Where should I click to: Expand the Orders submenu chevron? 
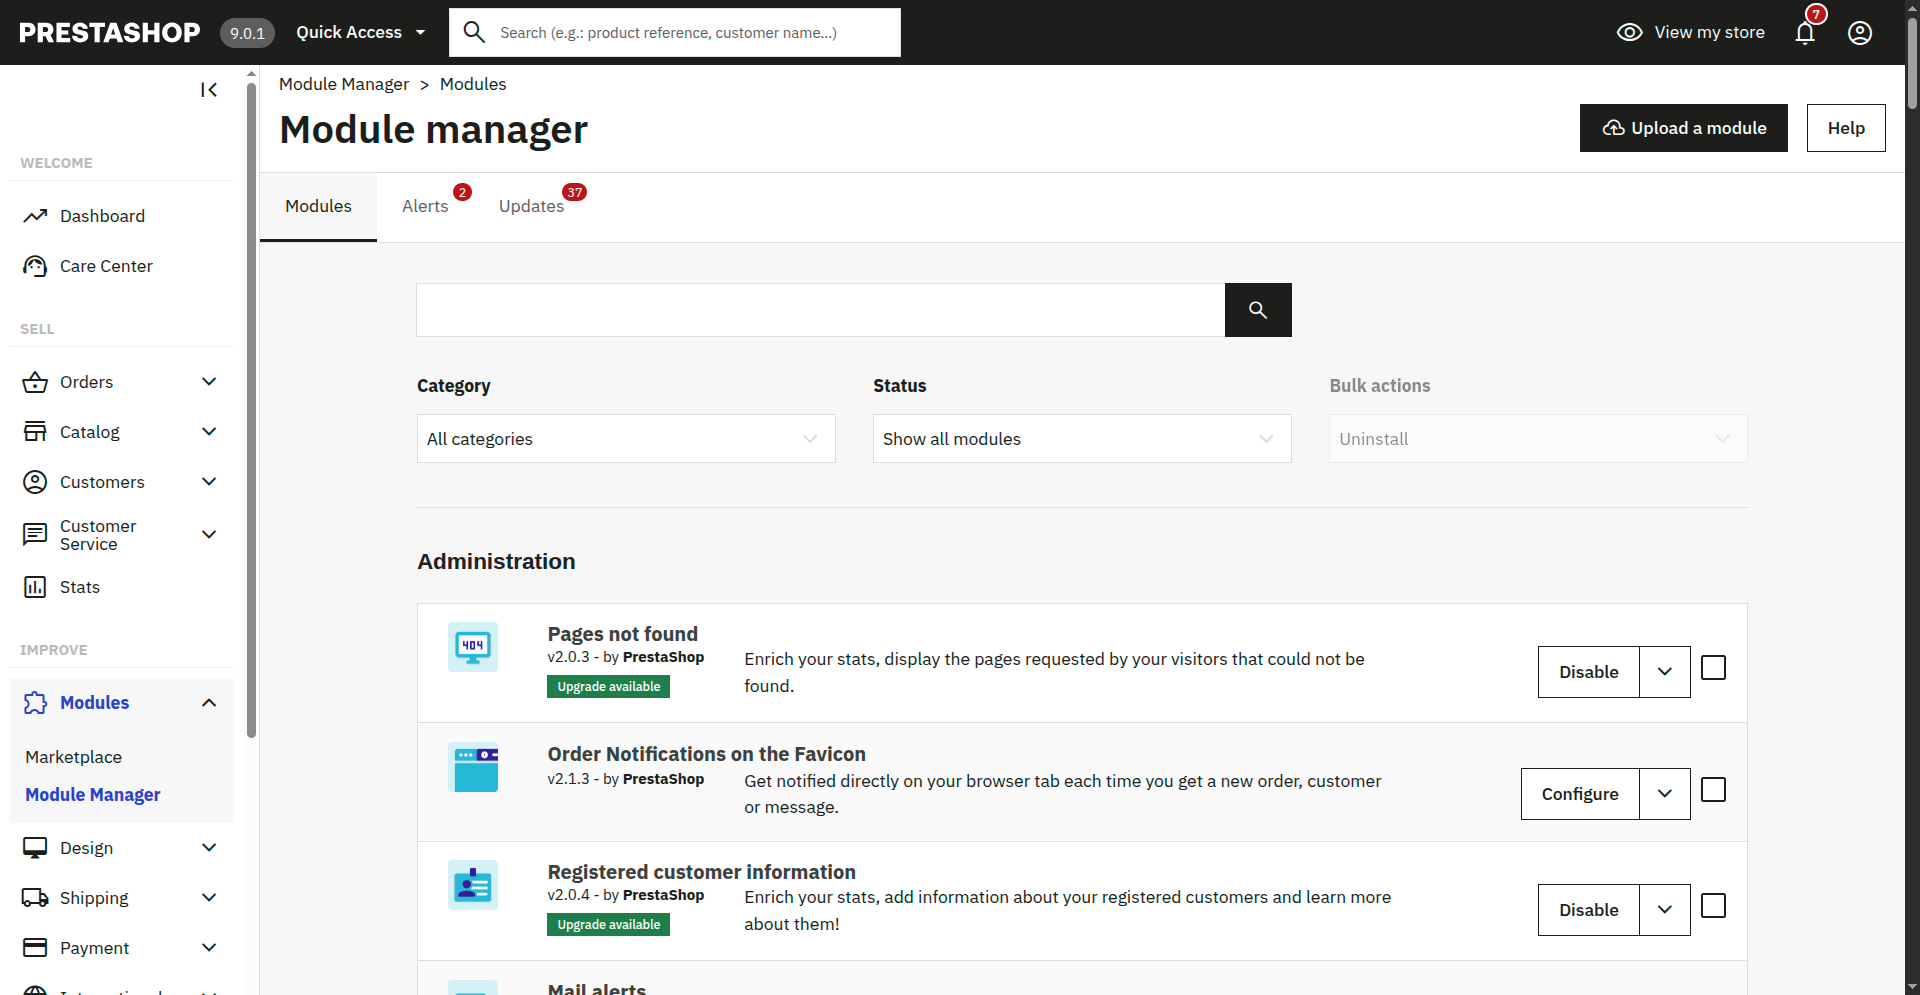click(x=209, y=382)
